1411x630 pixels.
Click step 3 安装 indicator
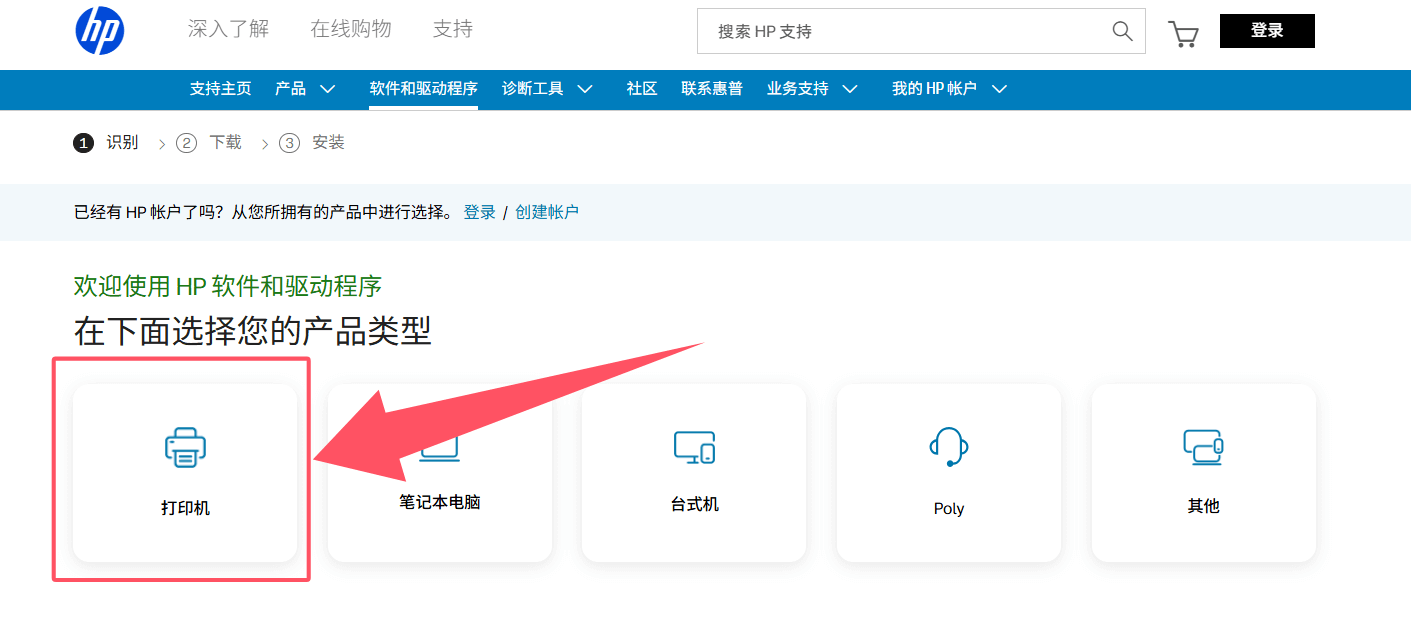(312, 143)
